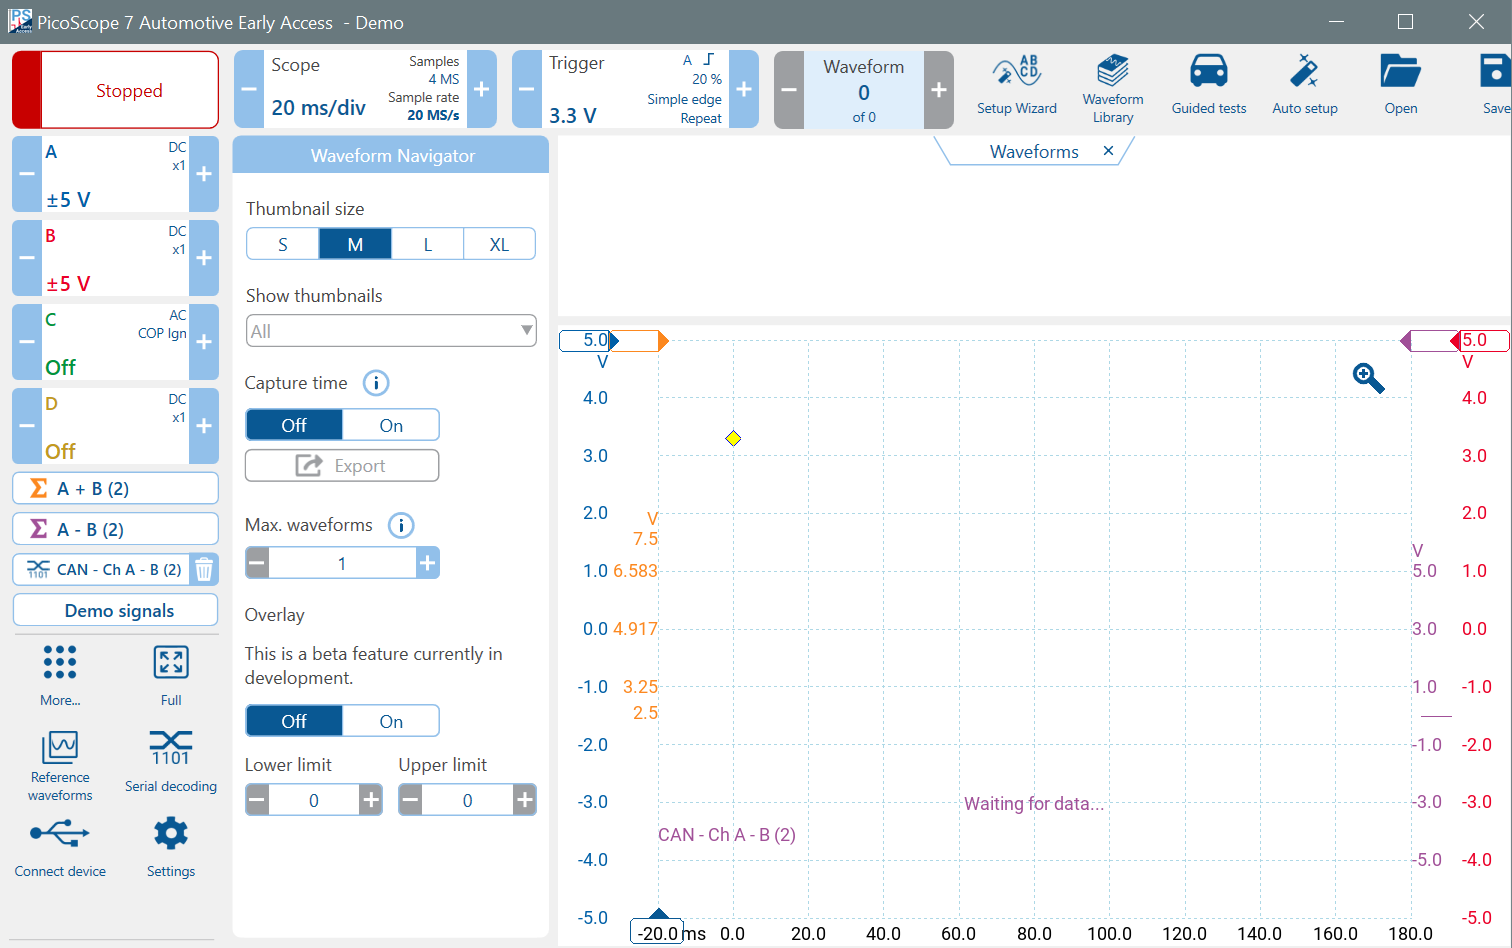Select the red channel B axis handle

[1480, 340]
